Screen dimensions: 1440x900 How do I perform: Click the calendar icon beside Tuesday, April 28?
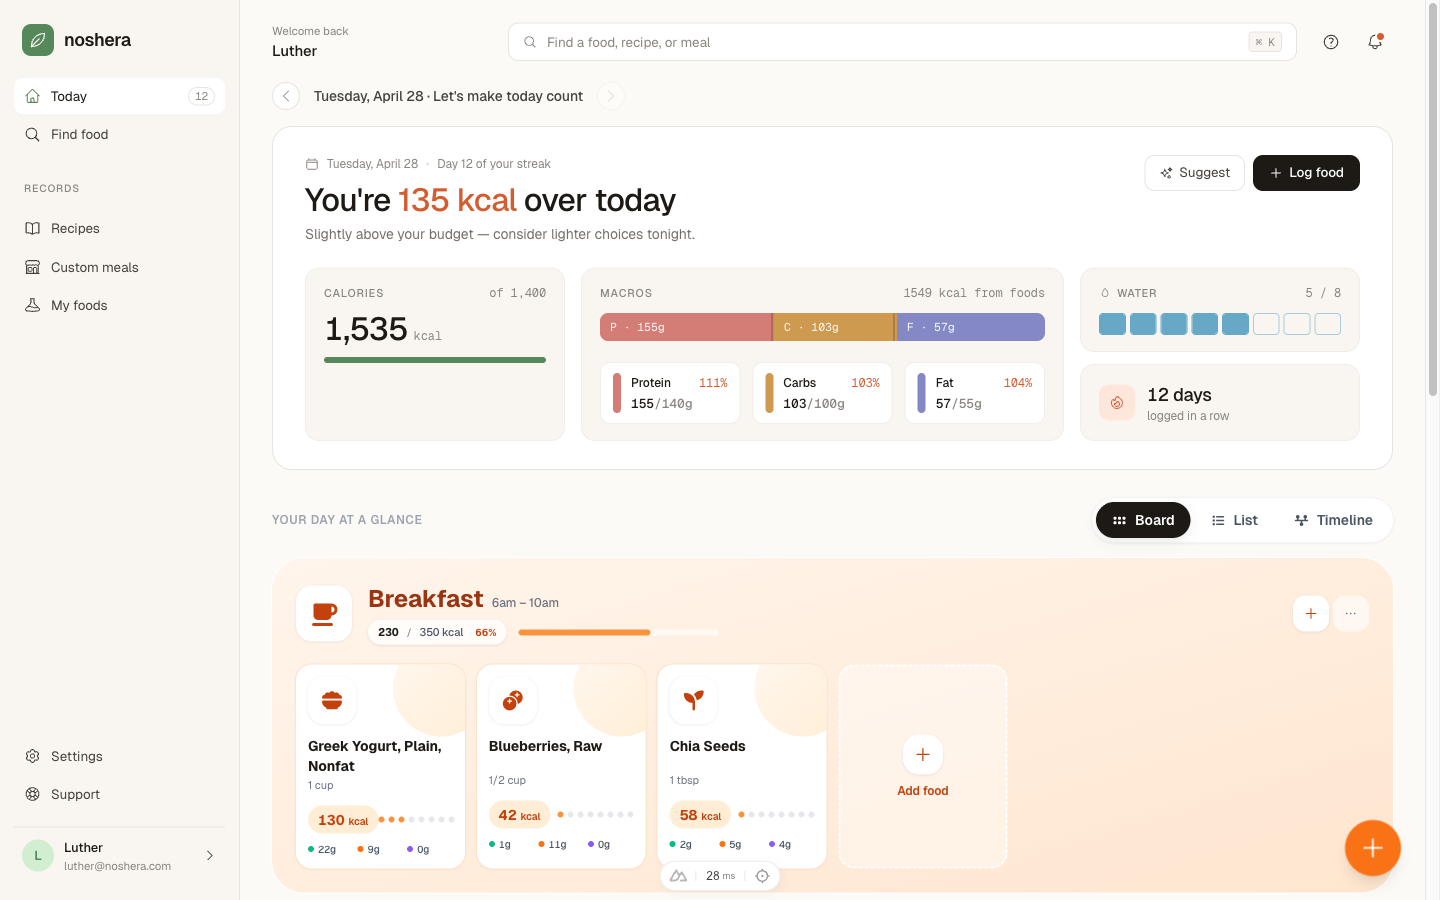coord(312,164)
